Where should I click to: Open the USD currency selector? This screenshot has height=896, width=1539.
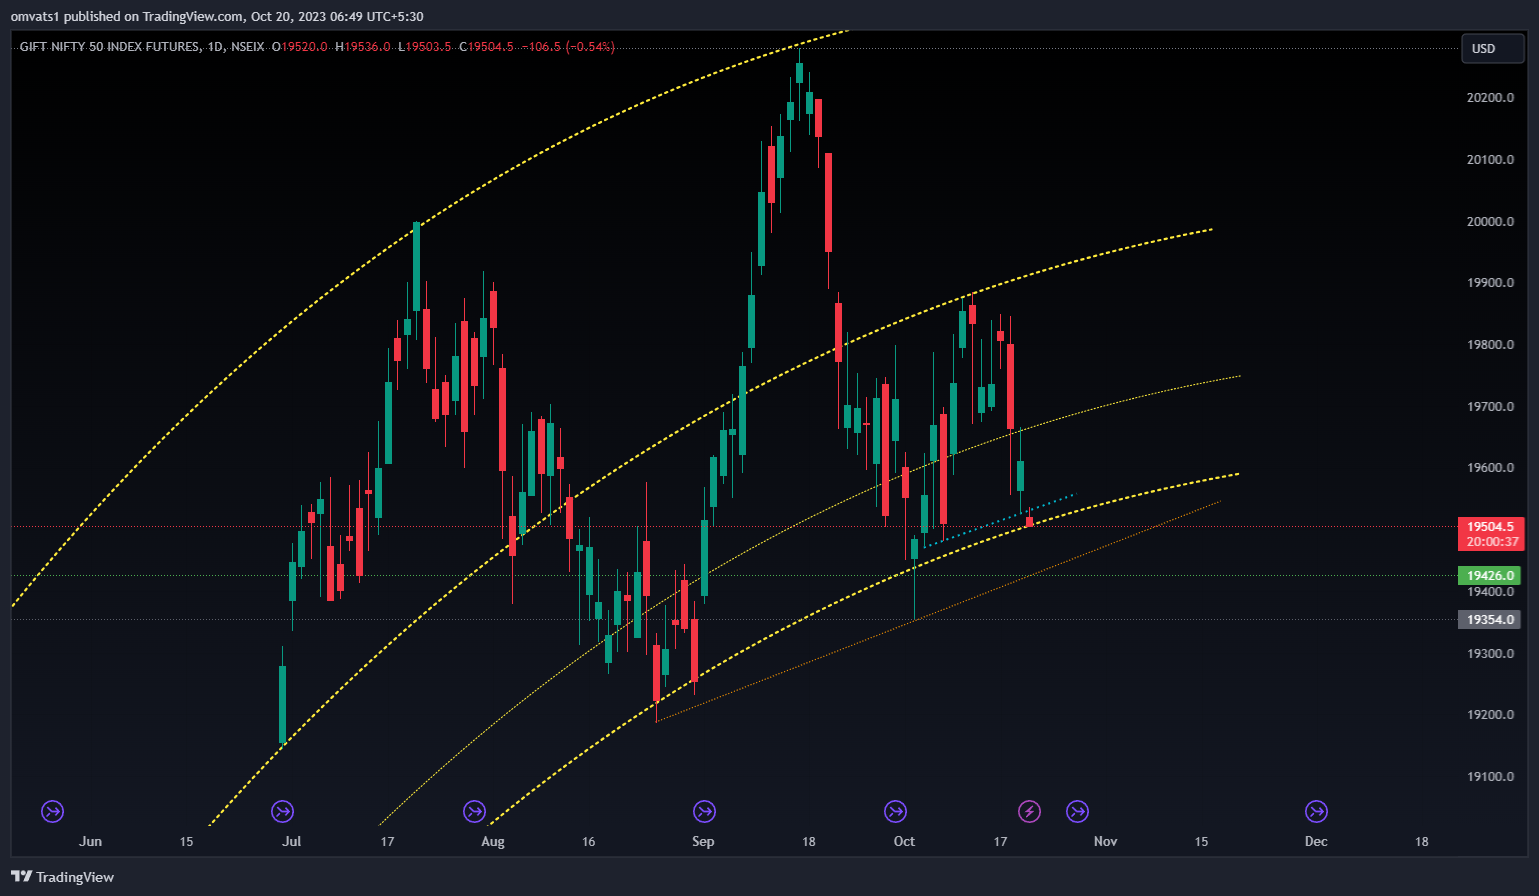(1492, 48)
